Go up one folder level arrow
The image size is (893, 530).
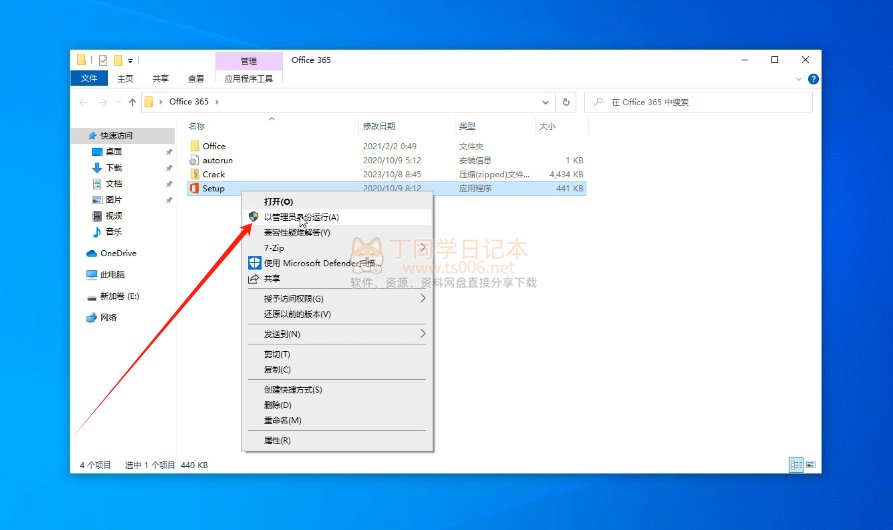[132, 102]
